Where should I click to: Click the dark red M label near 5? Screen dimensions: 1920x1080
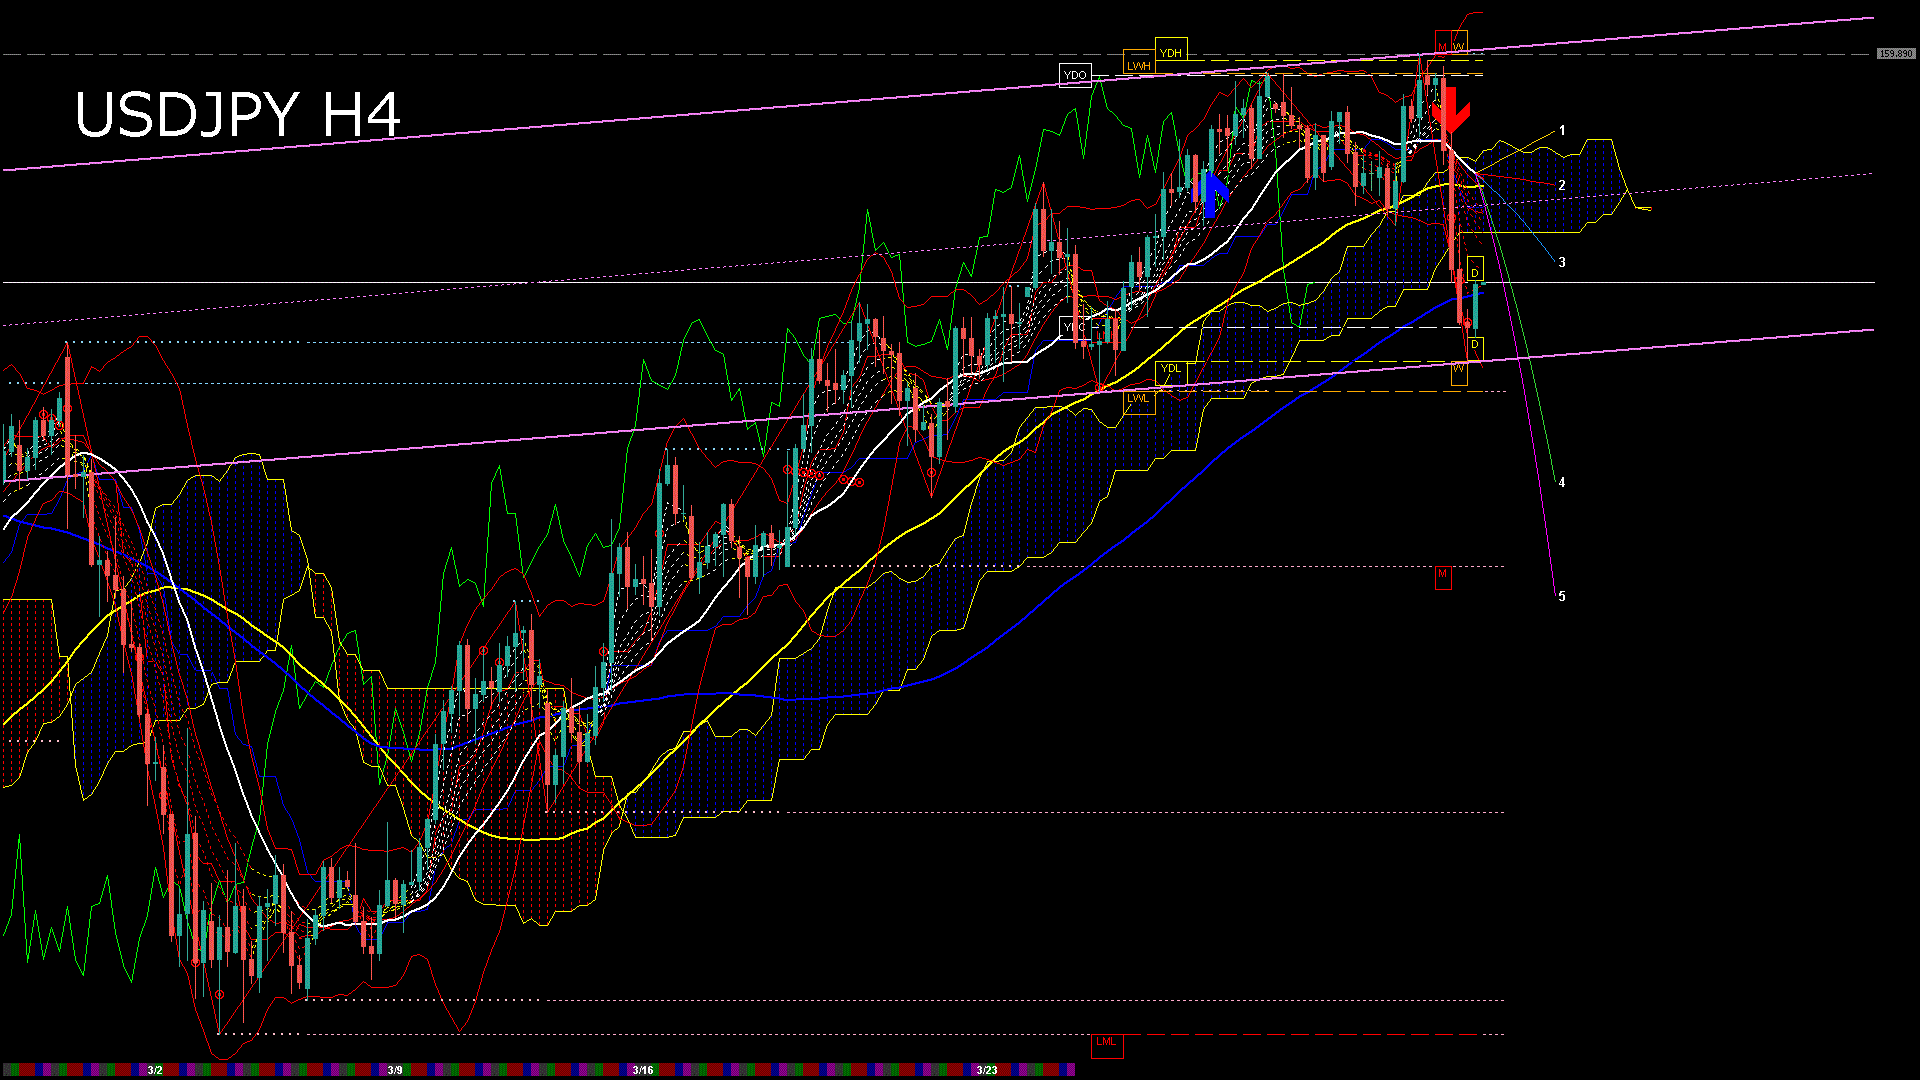(1442, 575)
